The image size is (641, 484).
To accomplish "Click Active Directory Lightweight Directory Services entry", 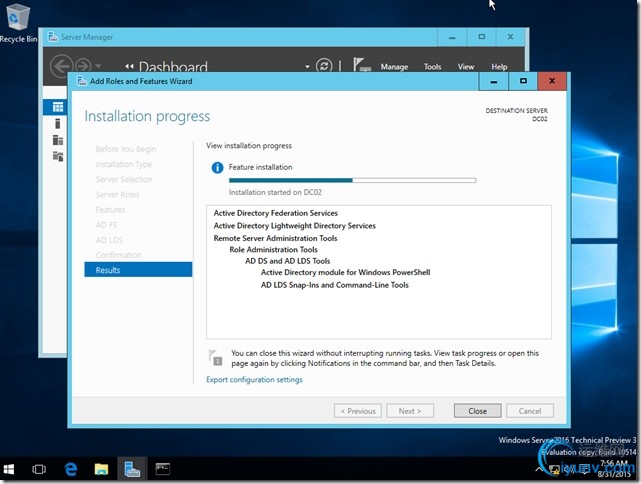I will 294,226.
